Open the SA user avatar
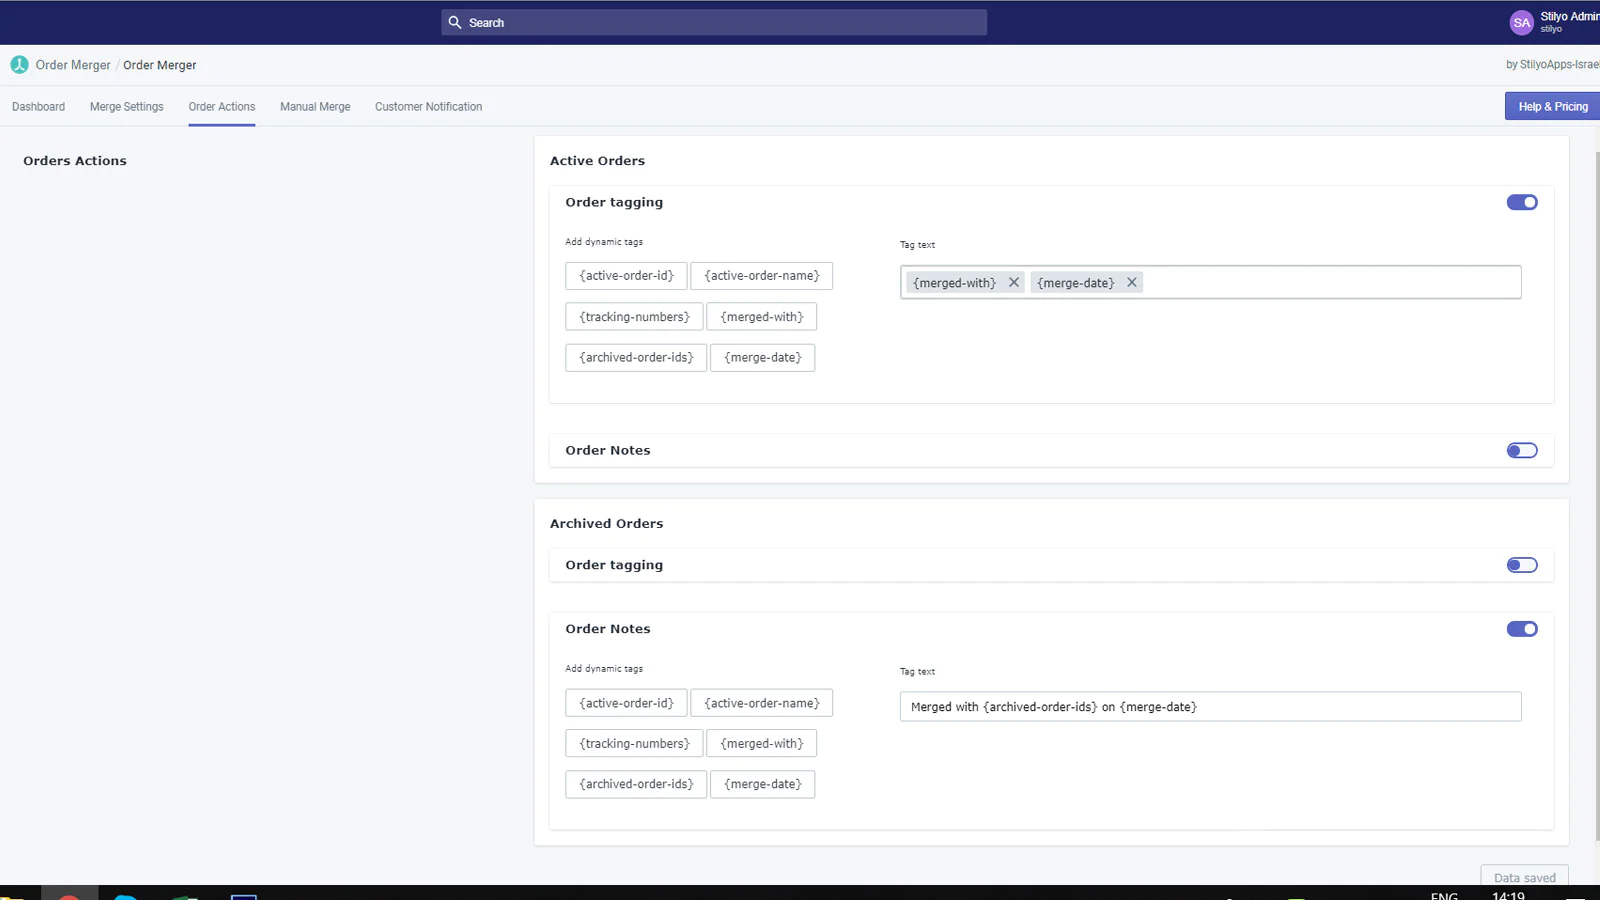 1521,22
